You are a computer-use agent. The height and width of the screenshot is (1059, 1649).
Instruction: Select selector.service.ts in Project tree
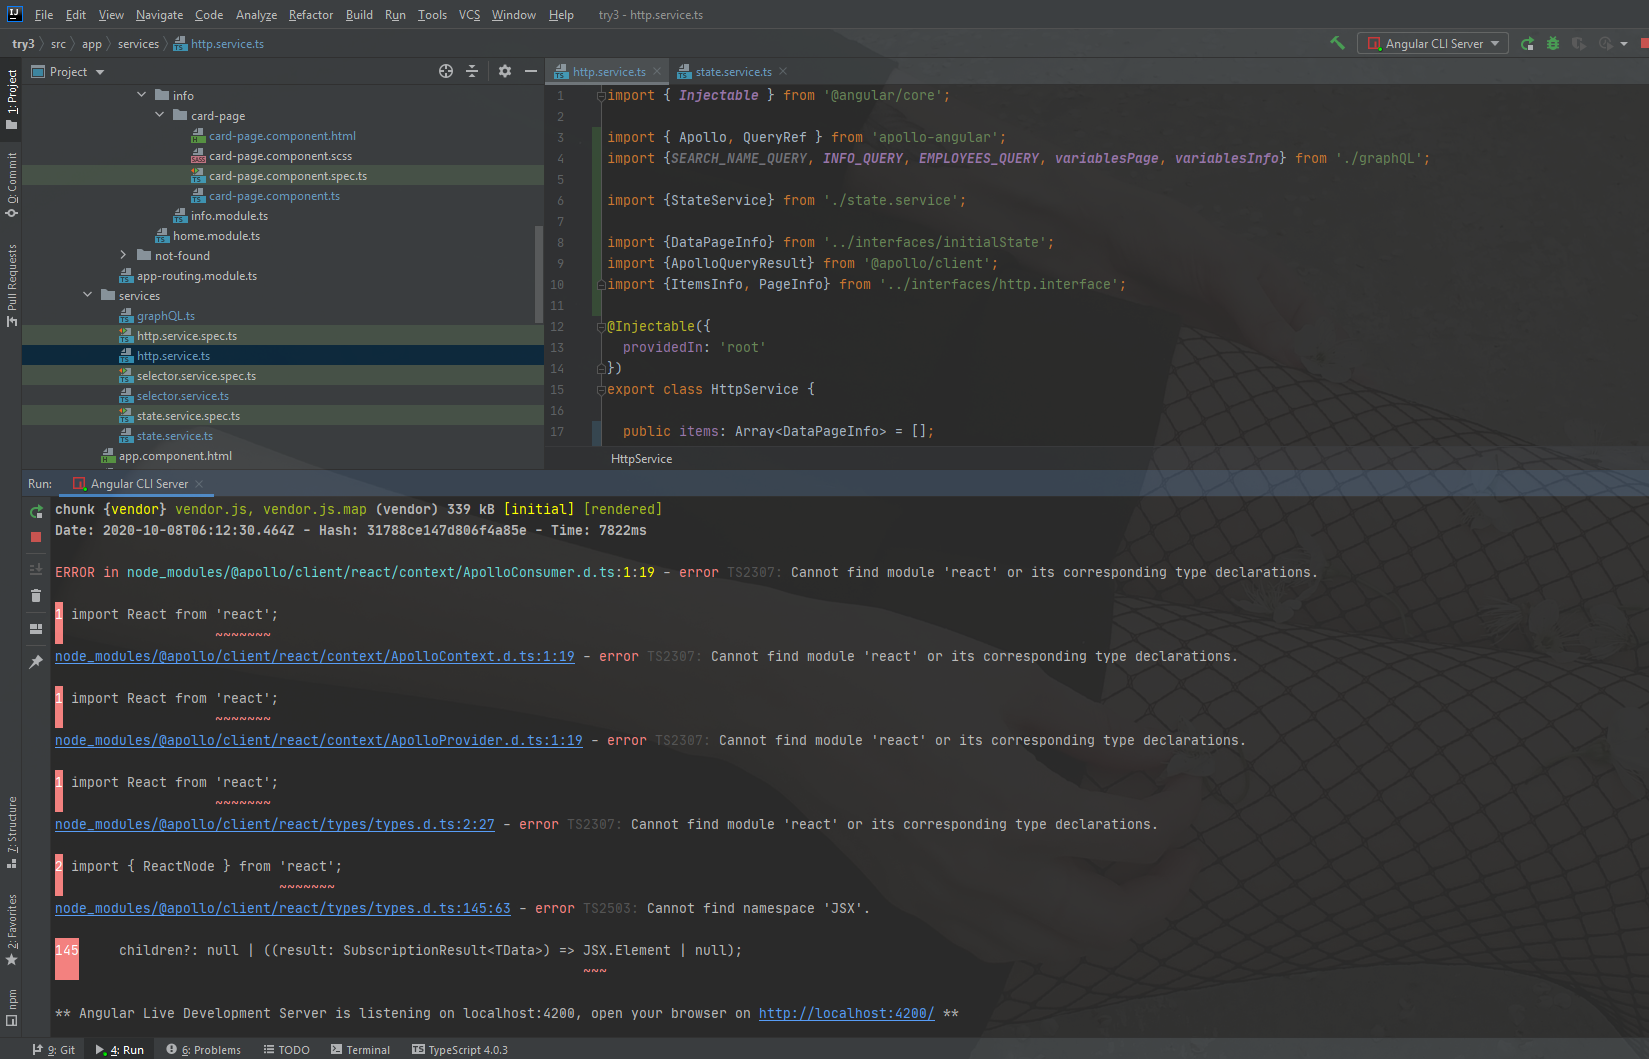pos(182,396)
